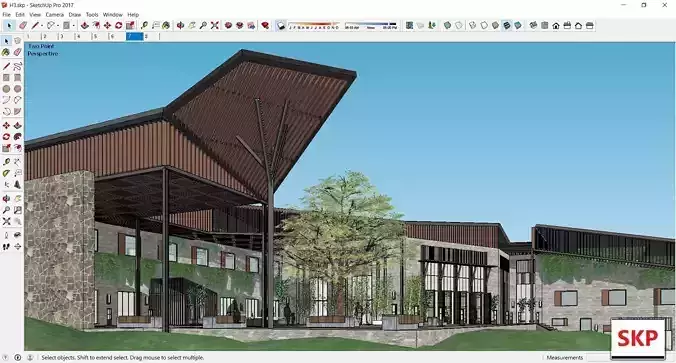Select the Protractor tool
676x363 pixels.
pyautogui.click(x=6, y=173)
